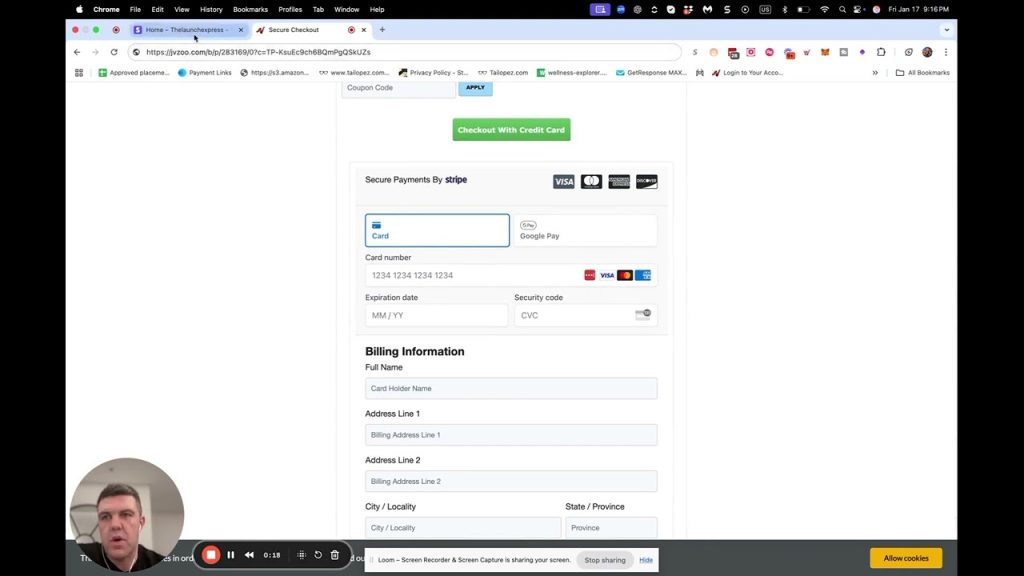Open a new browser tab

(x=382, y=29)
